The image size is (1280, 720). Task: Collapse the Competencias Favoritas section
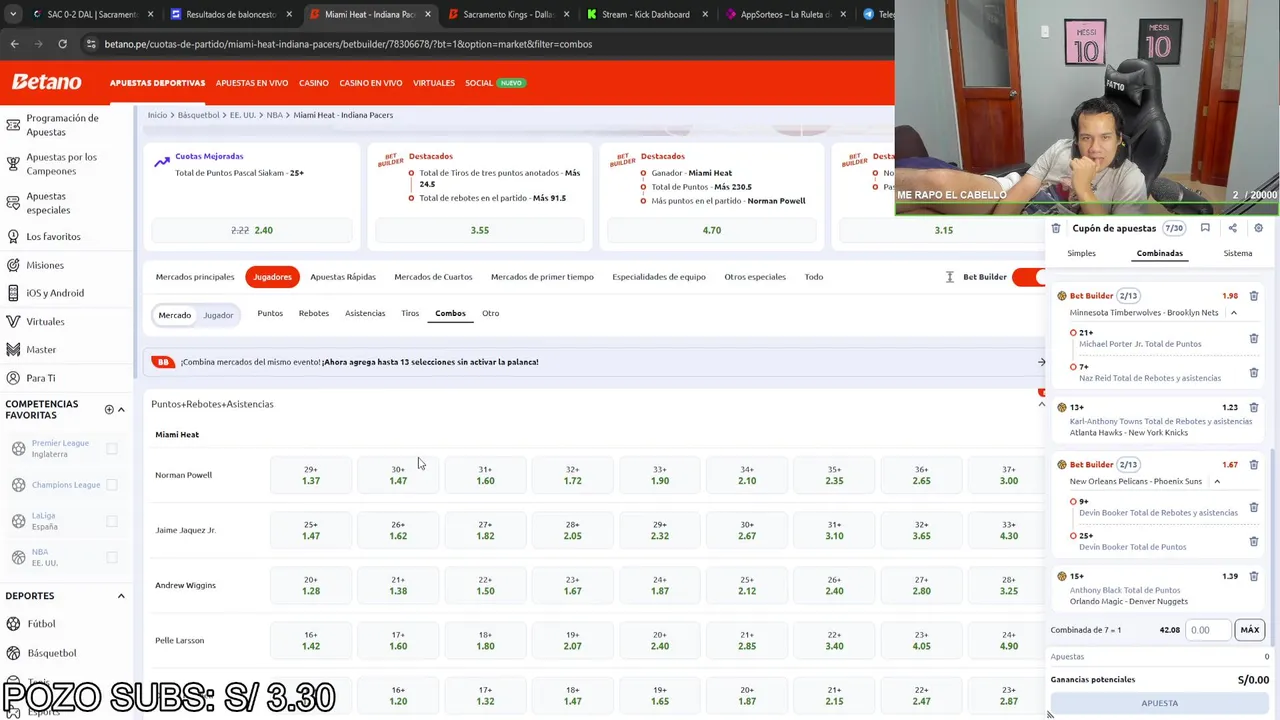(121, 409)
